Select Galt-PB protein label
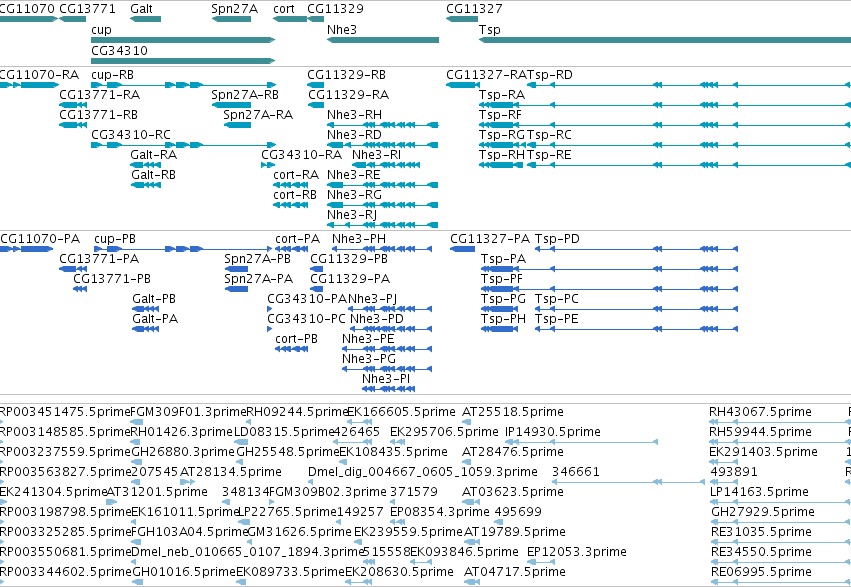The height and width of the screenshot is (587, 851). 154,299
